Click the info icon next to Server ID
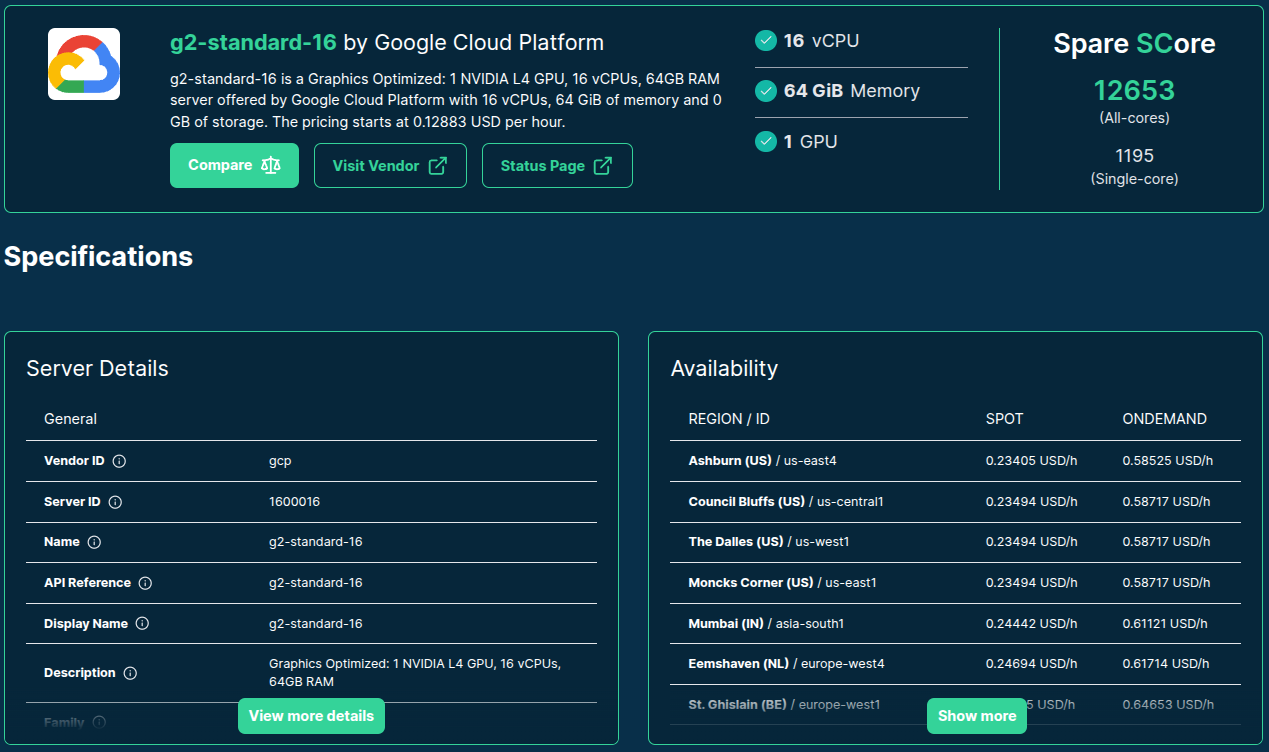 (115, 502)
